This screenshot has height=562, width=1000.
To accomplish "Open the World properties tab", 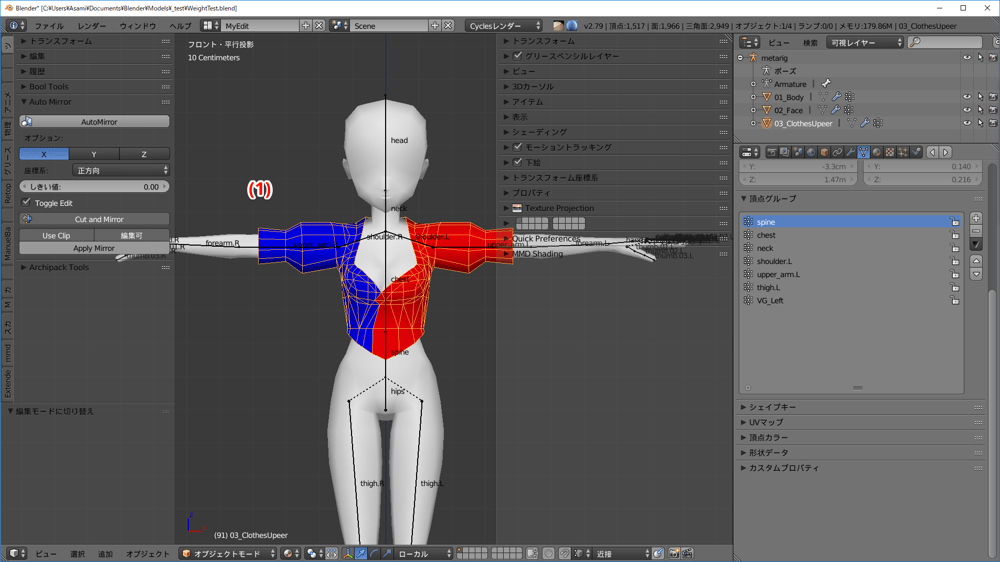I will pyautogui.click(x=811, y=152).
